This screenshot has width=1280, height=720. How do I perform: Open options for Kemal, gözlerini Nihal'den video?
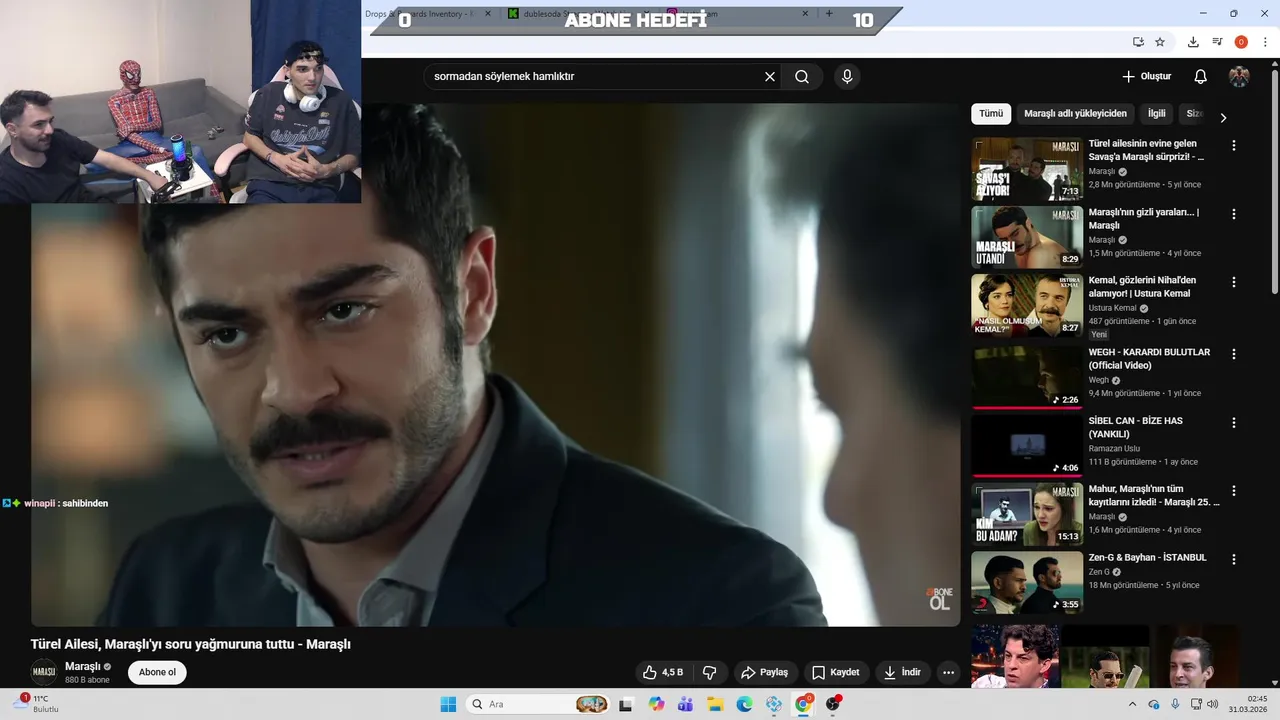pos(1233,282)
